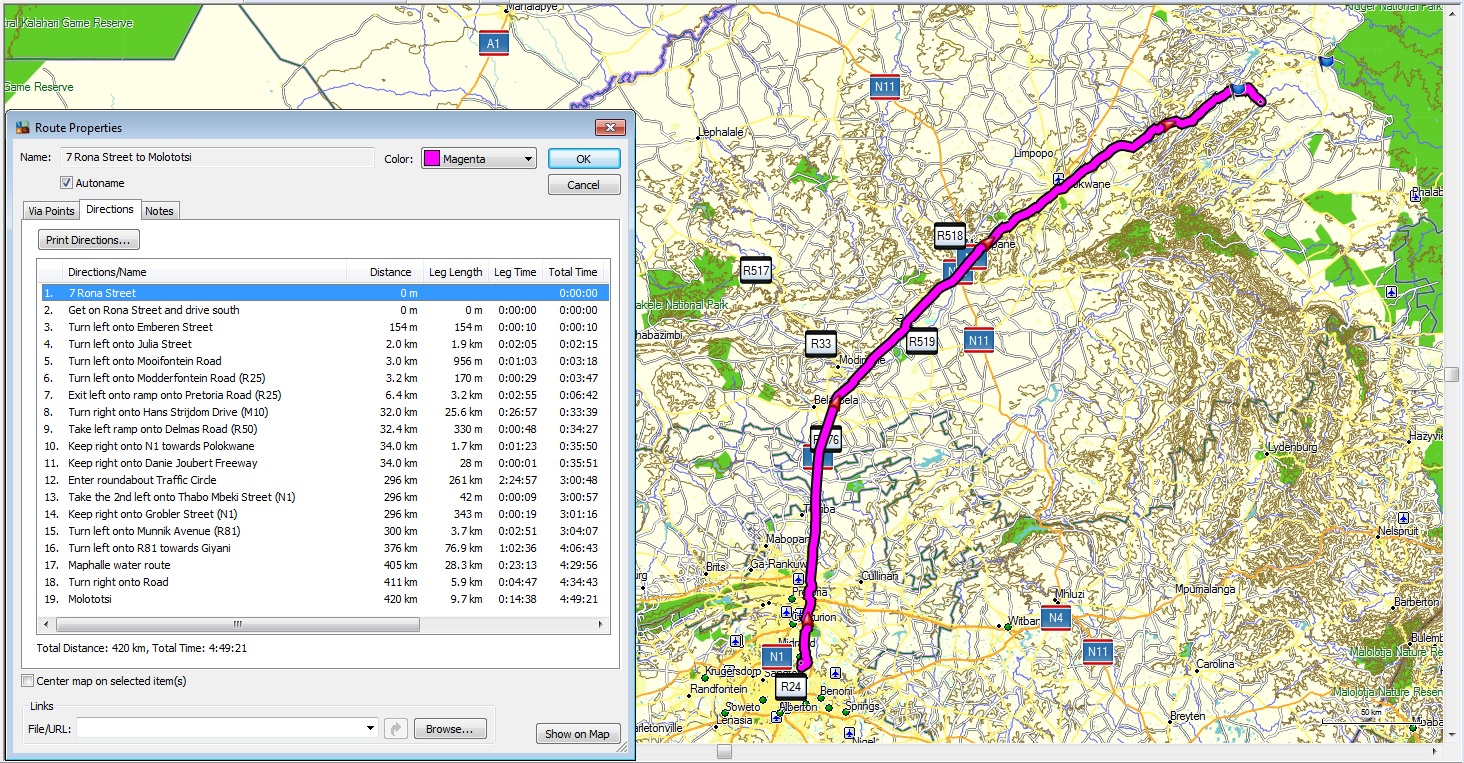Click the R519 road shield on map
The width and height of the screenshot is (1464, 763).
[x=921, y=341]
